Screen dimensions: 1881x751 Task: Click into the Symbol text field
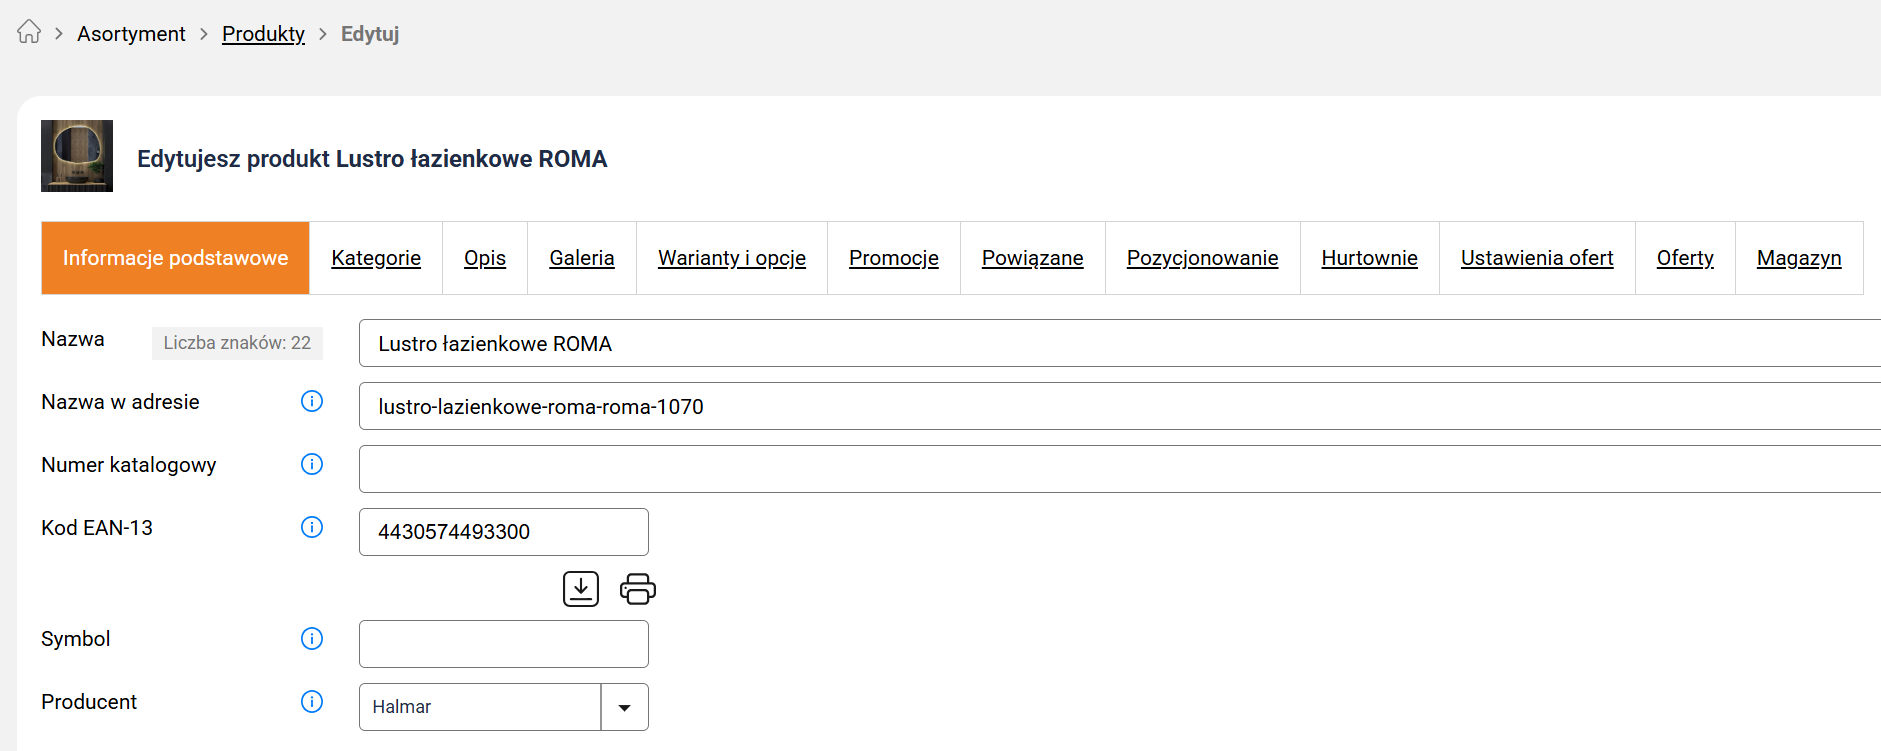tap(503, 644)
